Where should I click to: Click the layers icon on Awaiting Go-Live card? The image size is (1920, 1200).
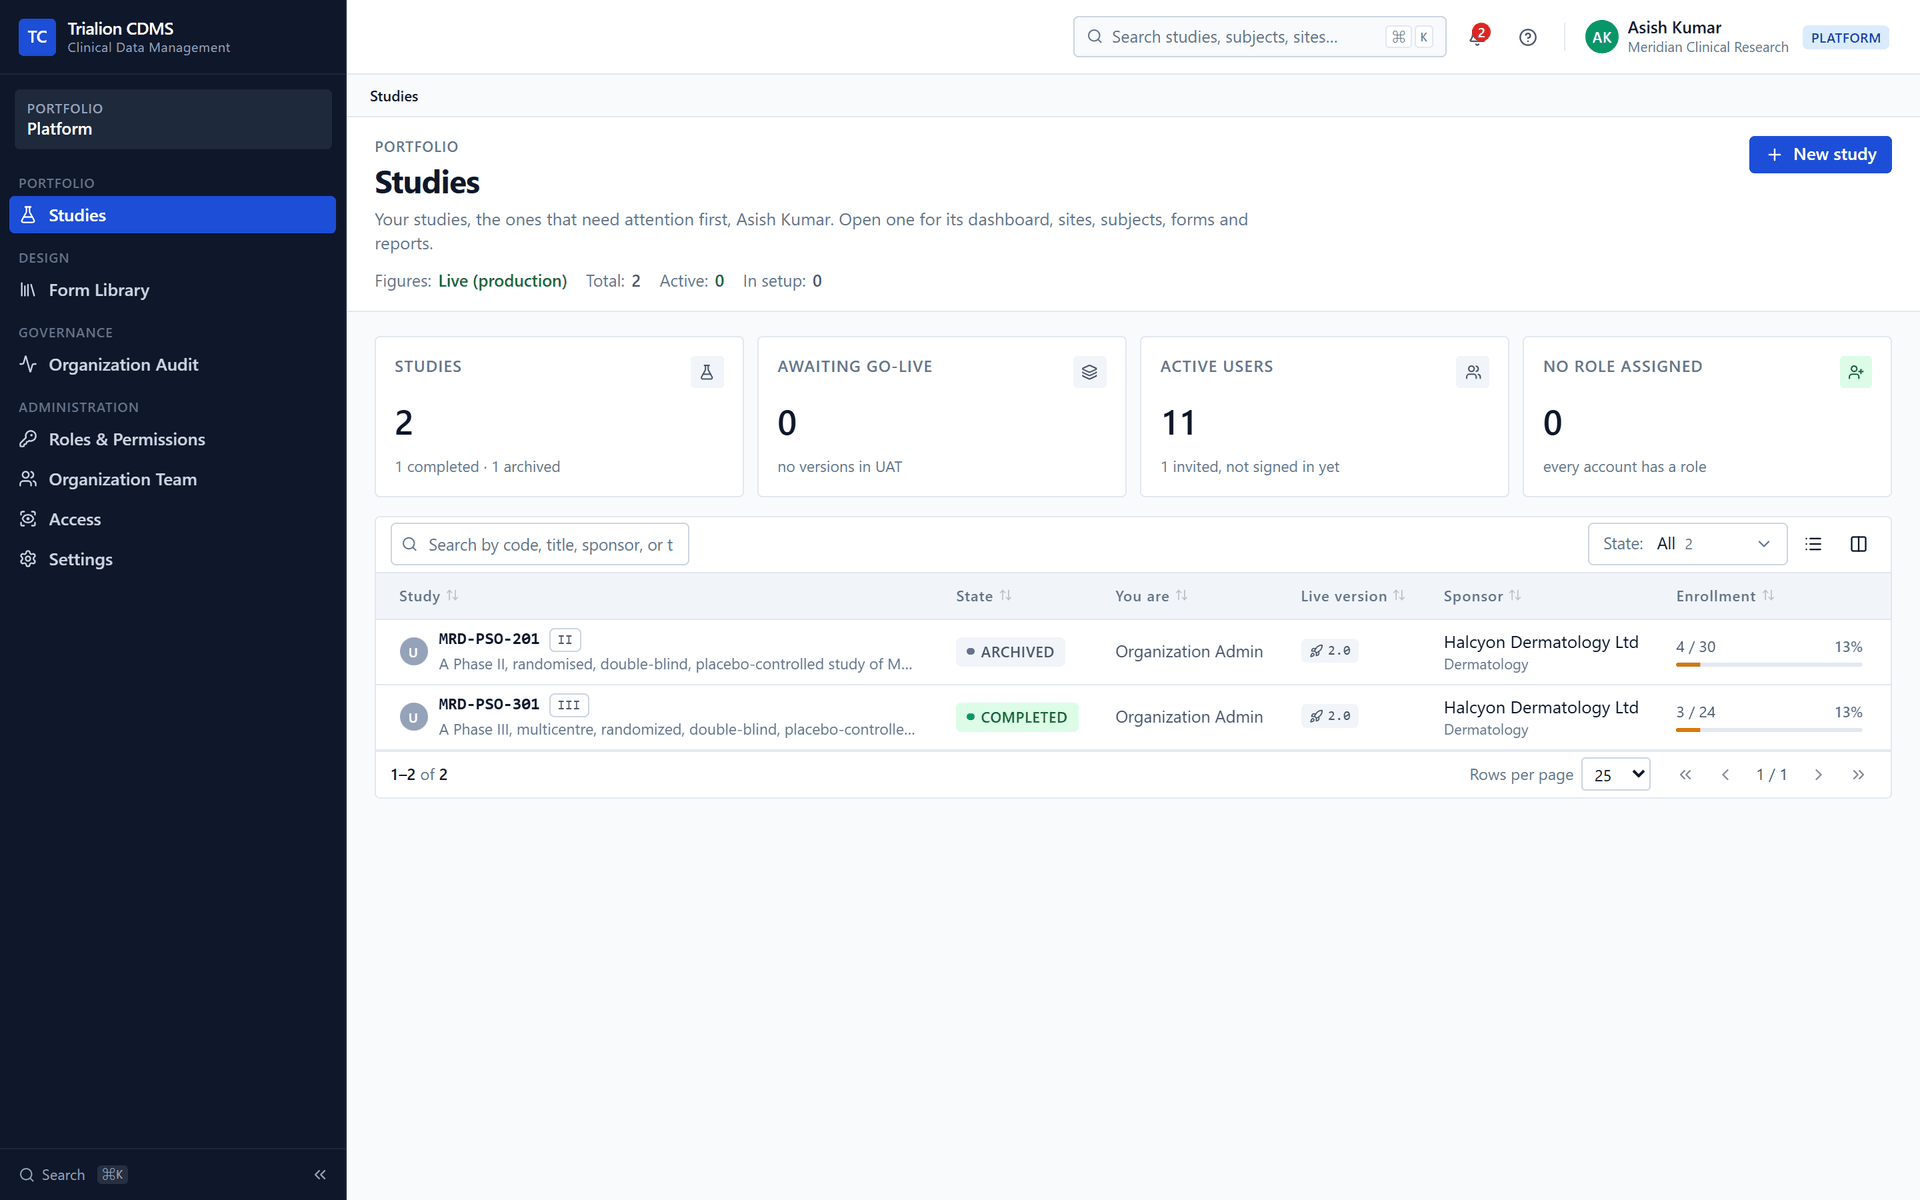pos(1089,372)
